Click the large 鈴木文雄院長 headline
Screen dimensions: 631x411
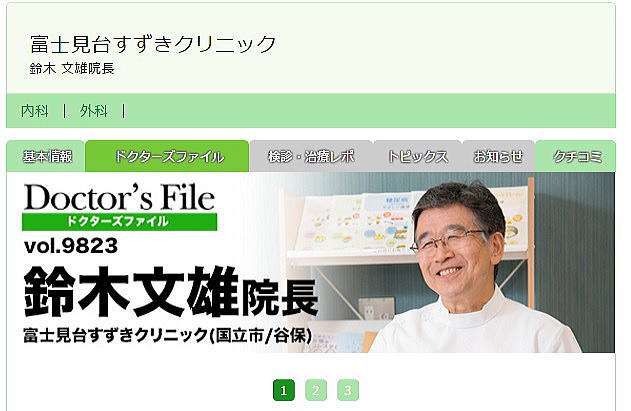pyautogui.click(x=171, y=291)
